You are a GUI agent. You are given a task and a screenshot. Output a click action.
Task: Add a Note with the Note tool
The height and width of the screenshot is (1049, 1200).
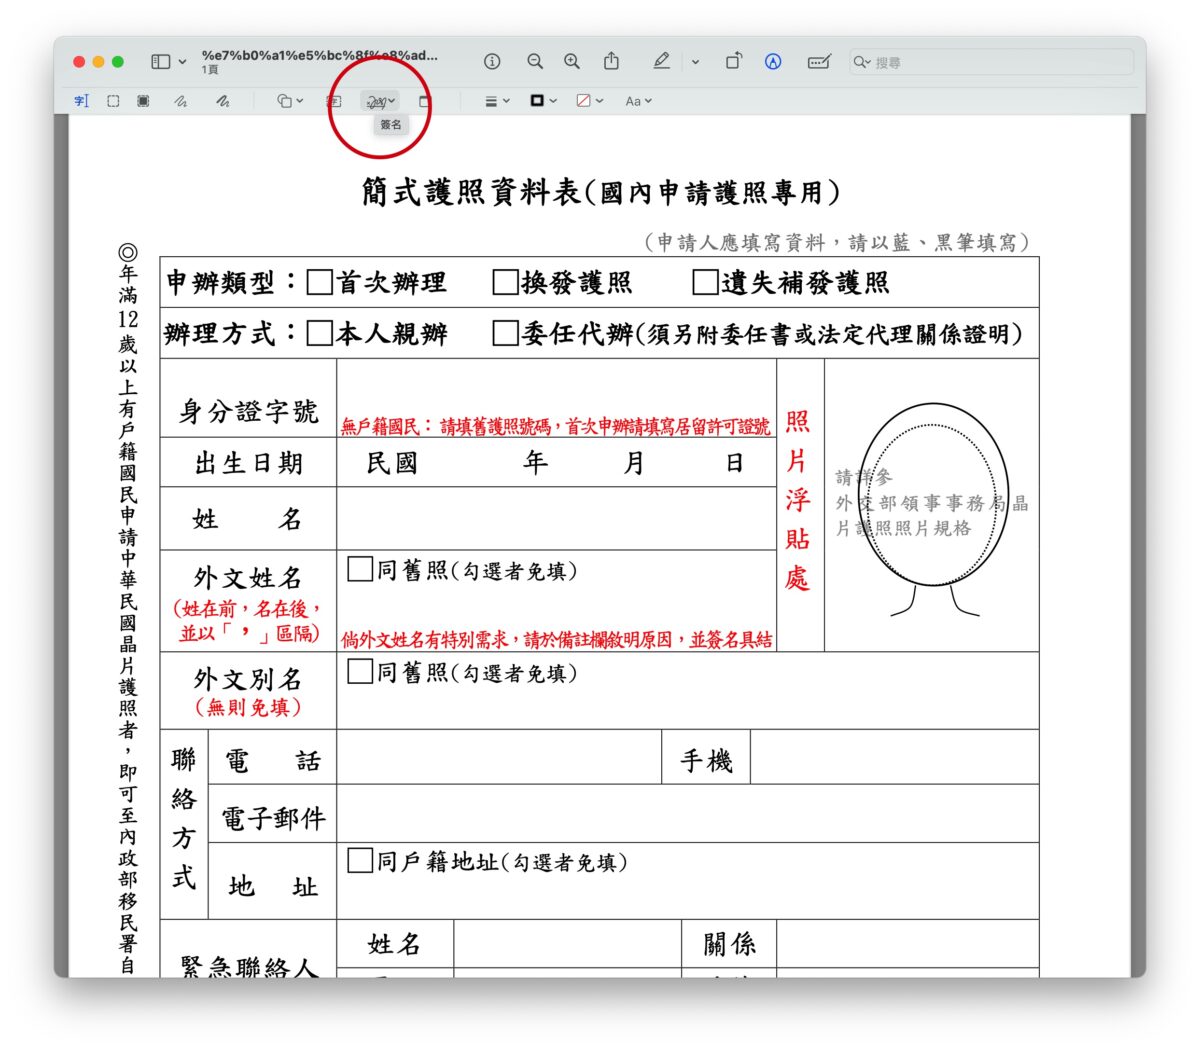(424, 101)
